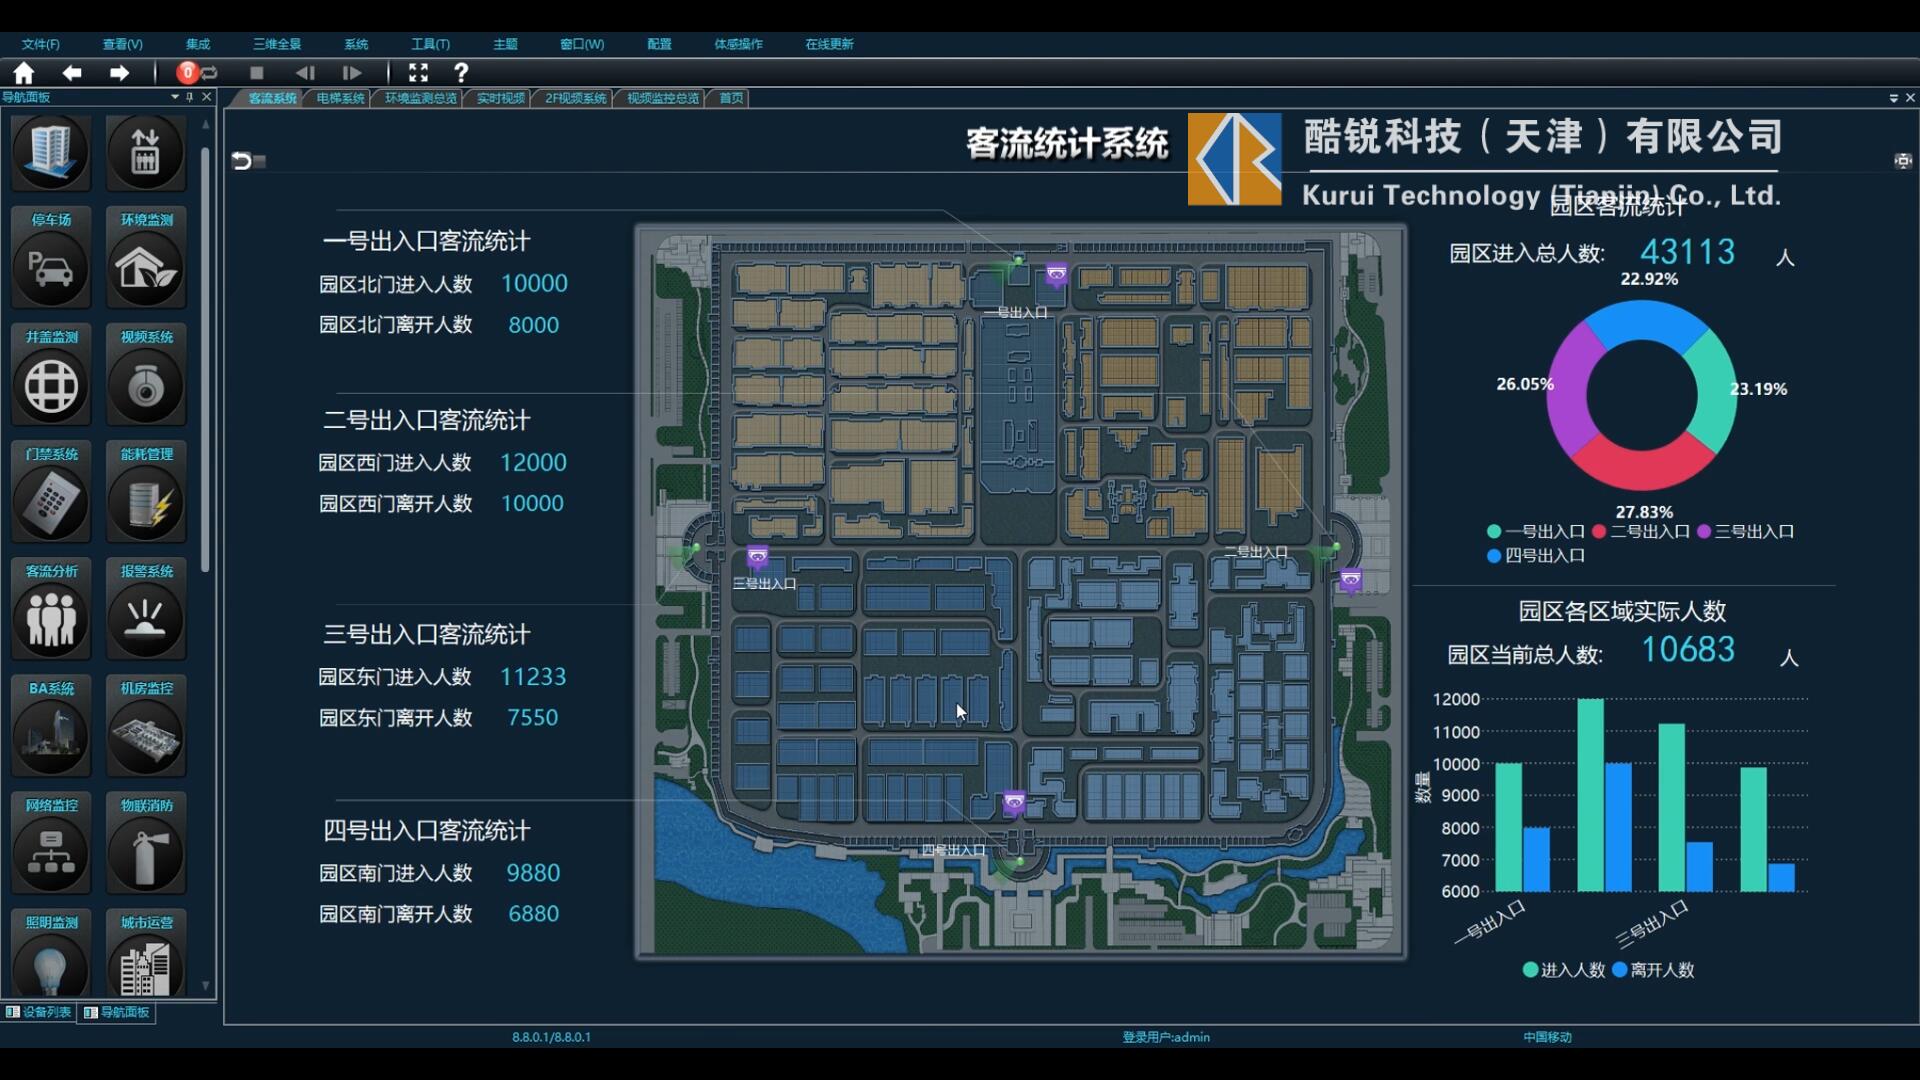Open the 报警系统 alarm module

click(146, 620)
